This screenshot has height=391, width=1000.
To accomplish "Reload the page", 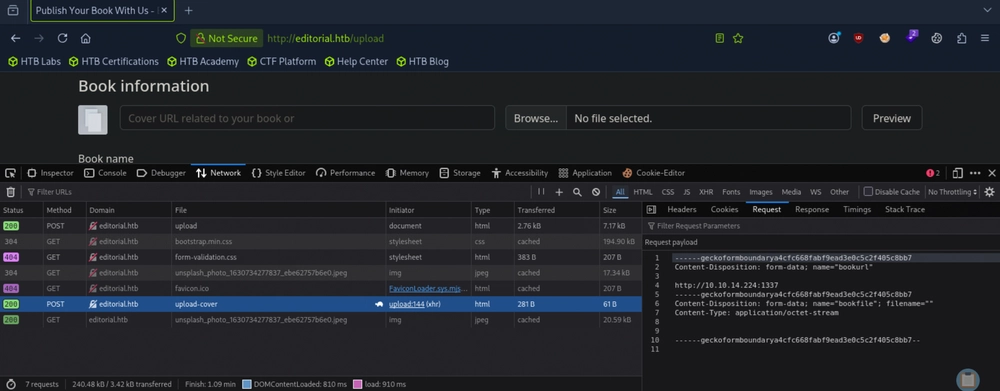I will pos(62,38).
